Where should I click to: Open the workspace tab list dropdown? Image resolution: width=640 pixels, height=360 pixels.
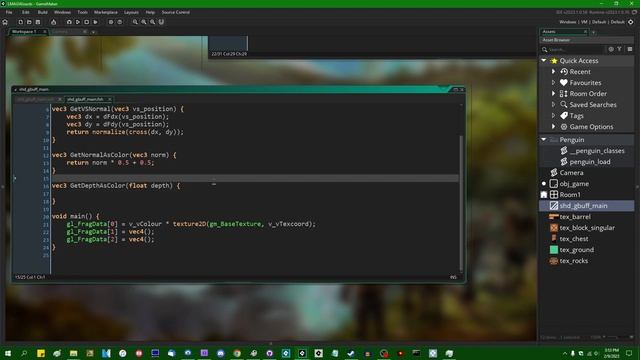click(93, 32)
